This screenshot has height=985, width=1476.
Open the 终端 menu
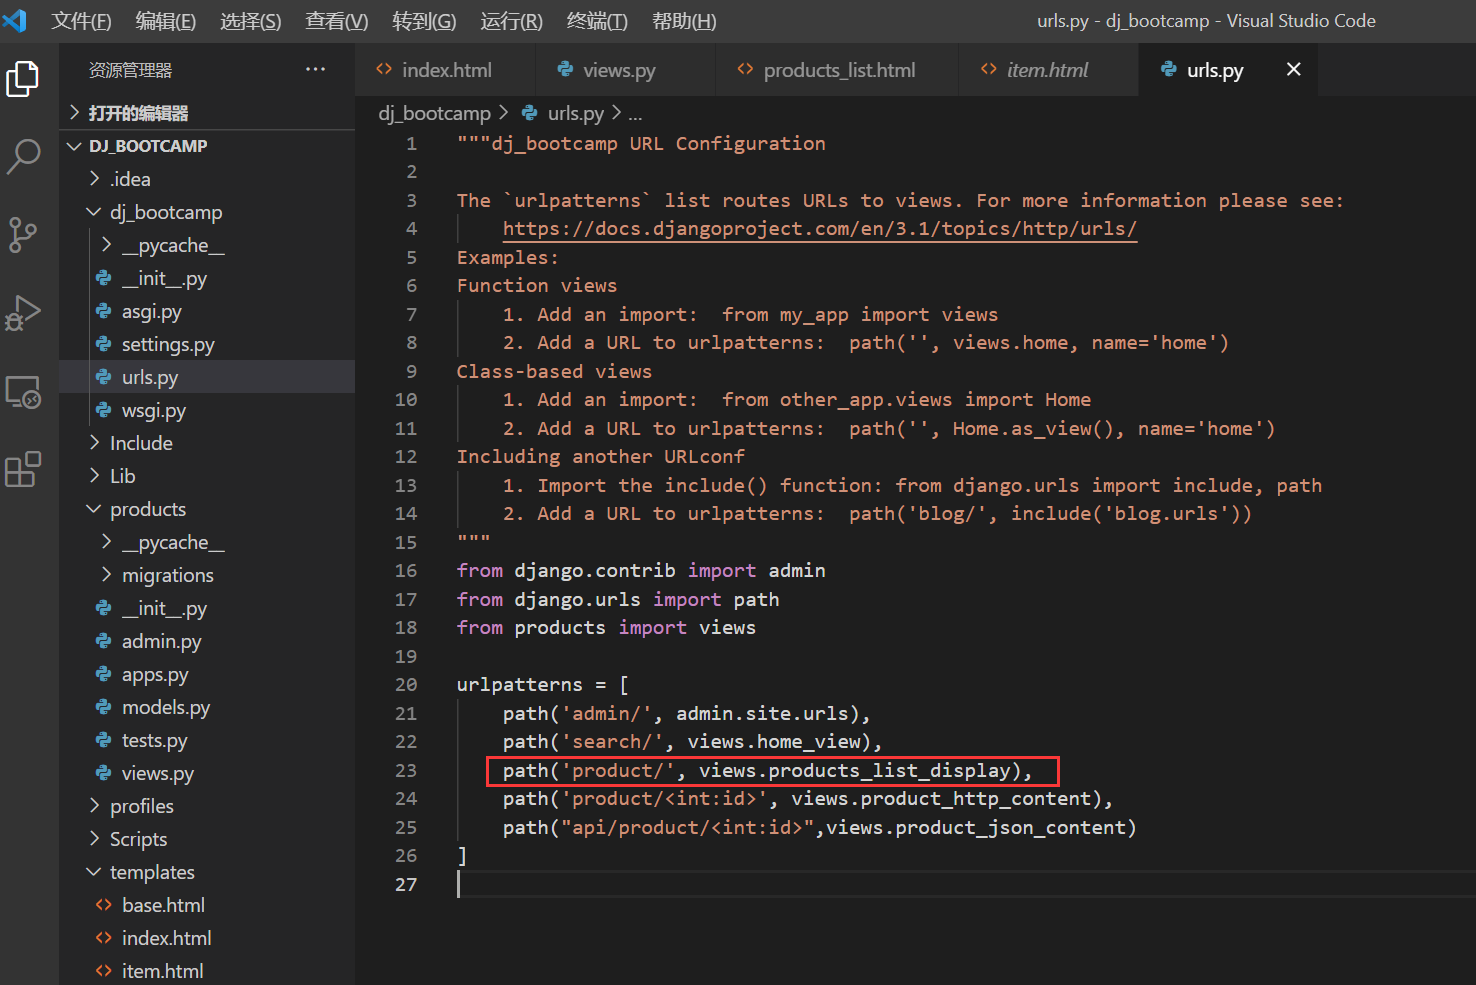tap(596, 20)
